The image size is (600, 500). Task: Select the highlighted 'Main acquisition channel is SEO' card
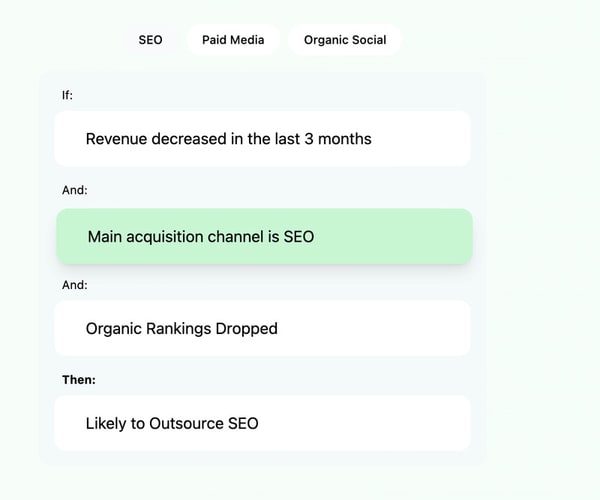(x=264, y=237)
